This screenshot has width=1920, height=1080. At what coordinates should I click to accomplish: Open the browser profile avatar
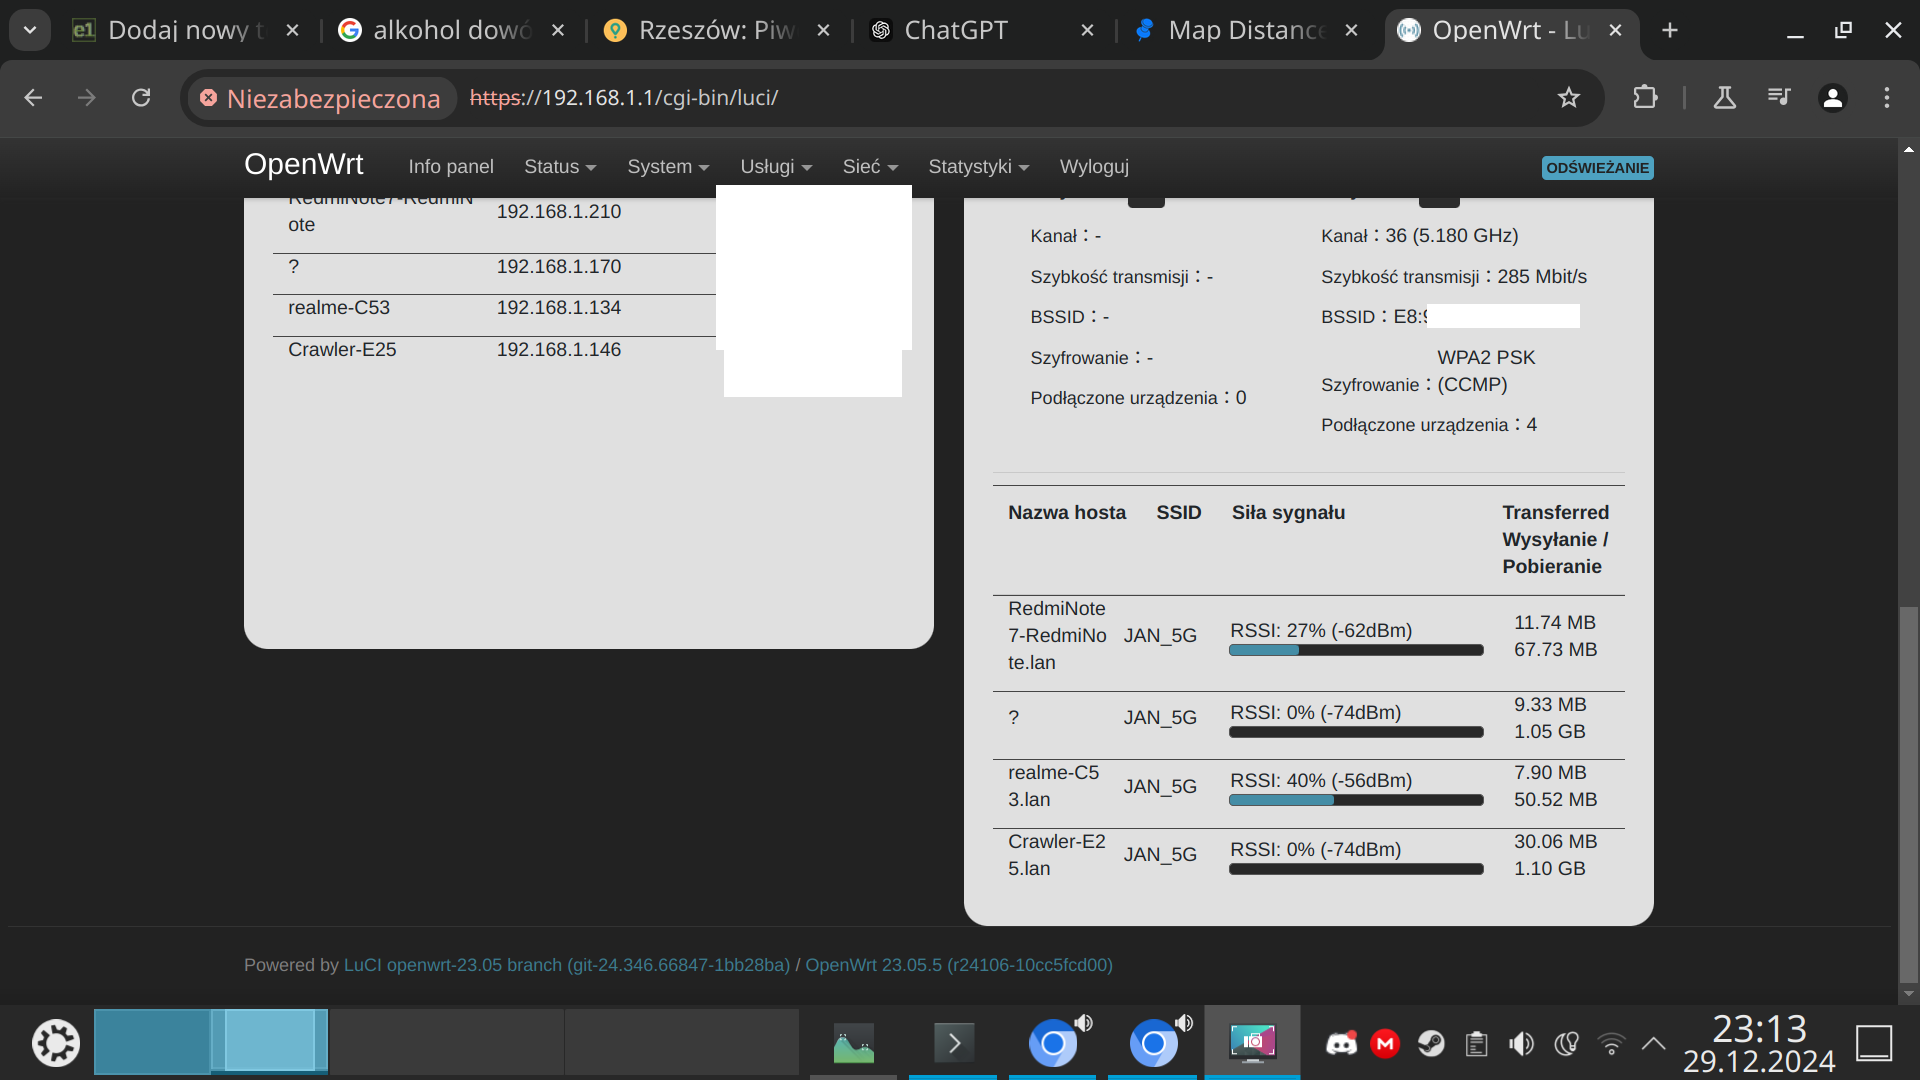click(1833, 97)
